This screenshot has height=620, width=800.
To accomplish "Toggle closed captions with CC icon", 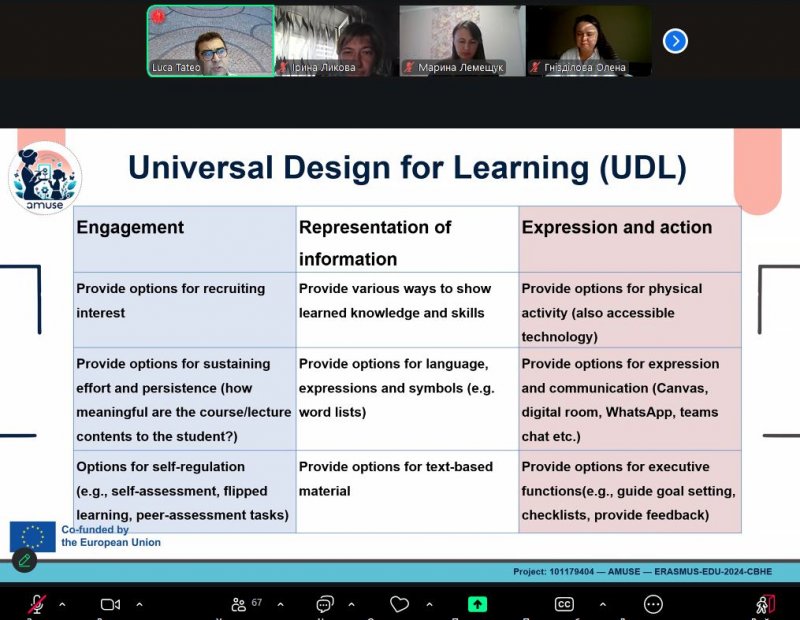I will click(564, 604).
